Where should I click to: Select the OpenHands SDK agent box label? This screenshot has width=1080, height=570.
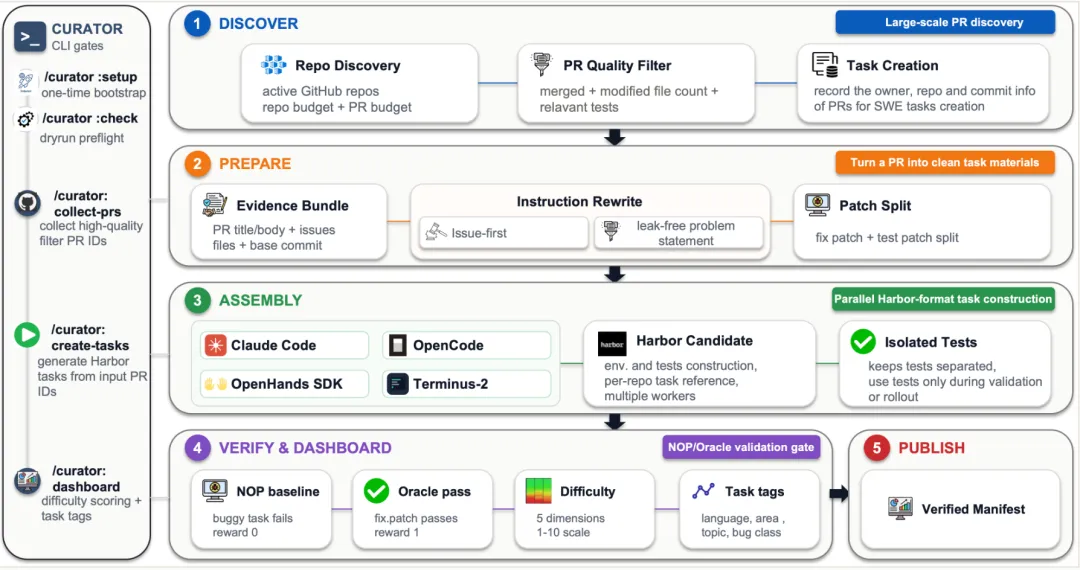(287, 384)
